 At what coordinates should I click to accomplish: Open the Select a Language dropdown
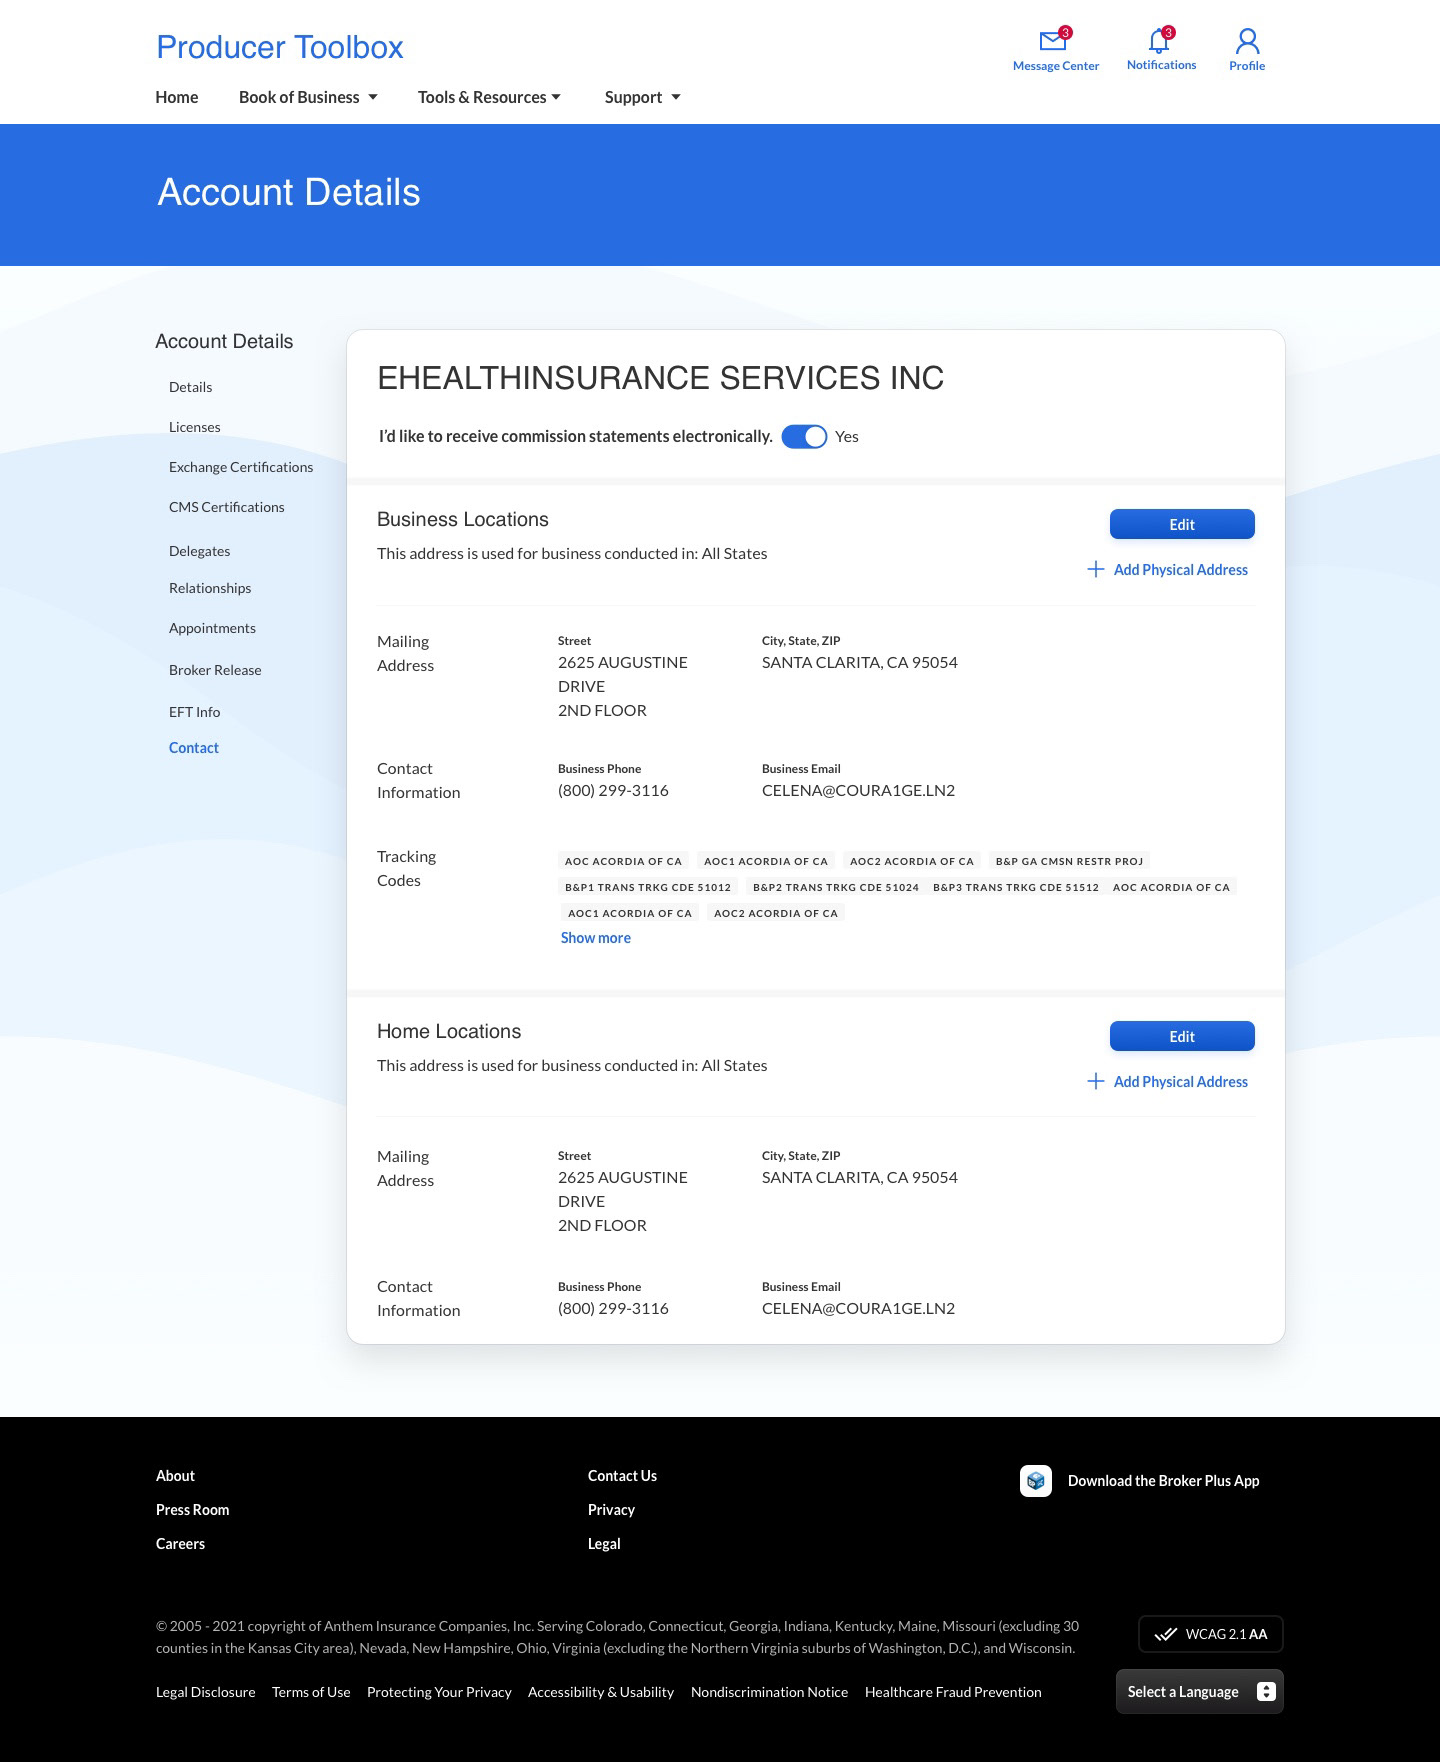1199,1692
